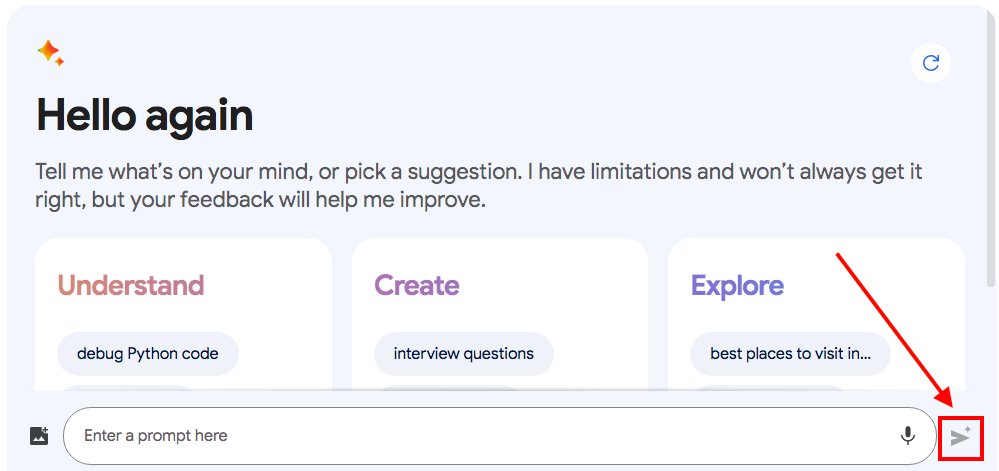Click the cut-off chip below 'interview questions'
999x471 pixels.
pyautogui.click(x=449, y=388)
